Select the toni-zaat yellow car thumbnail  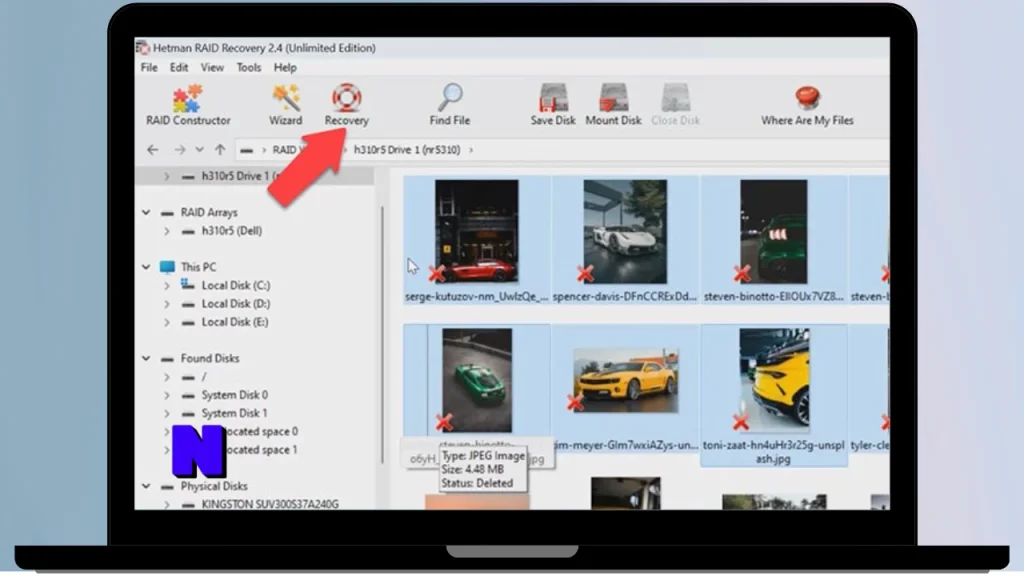pos(774,380)
